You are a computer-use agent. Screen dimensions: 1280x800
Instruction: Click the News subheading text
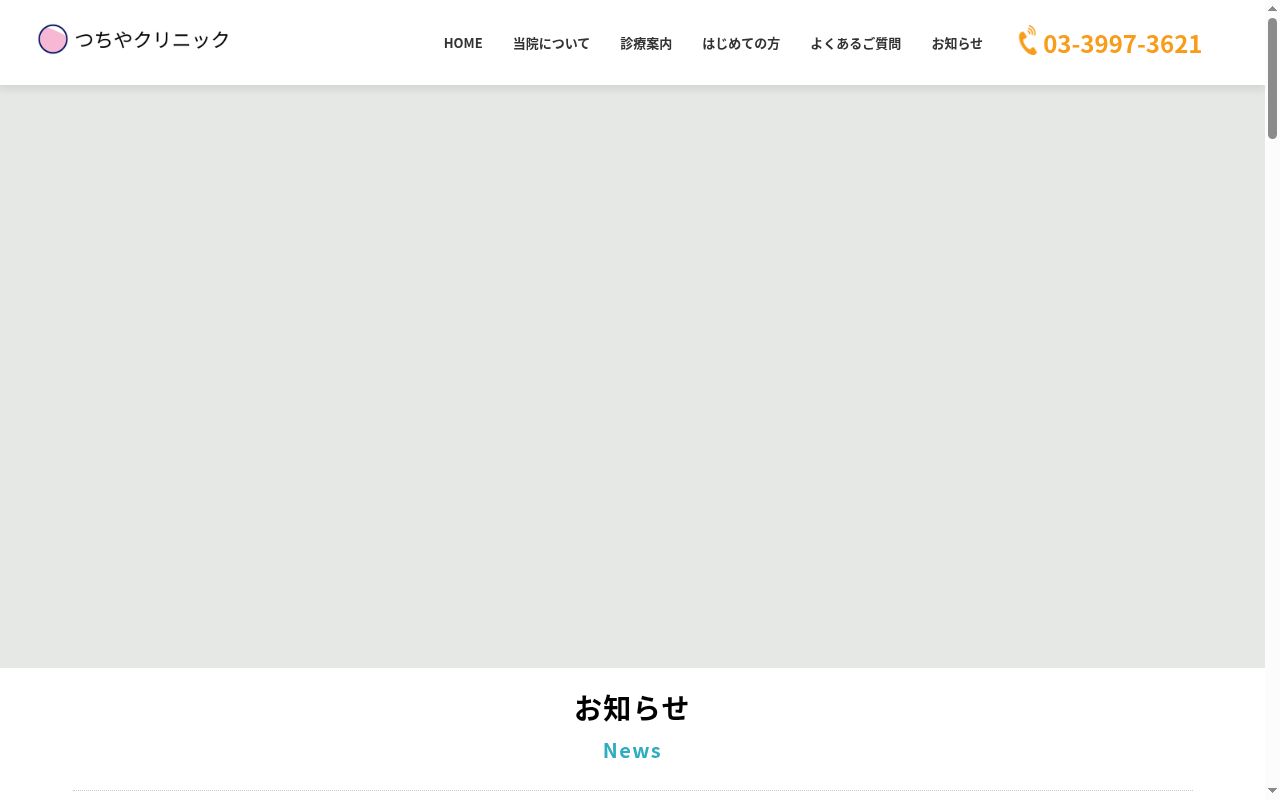(x=632, y=751)
